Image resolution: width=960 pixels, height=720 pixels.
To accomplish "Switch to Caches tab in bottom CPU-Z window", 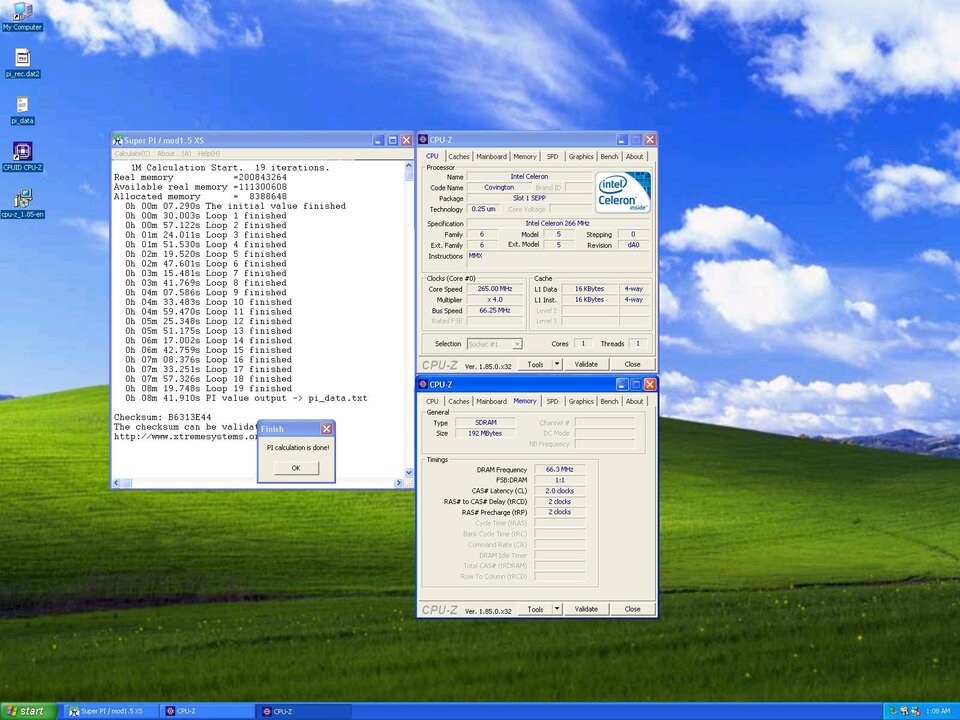I will pos(459,402).
